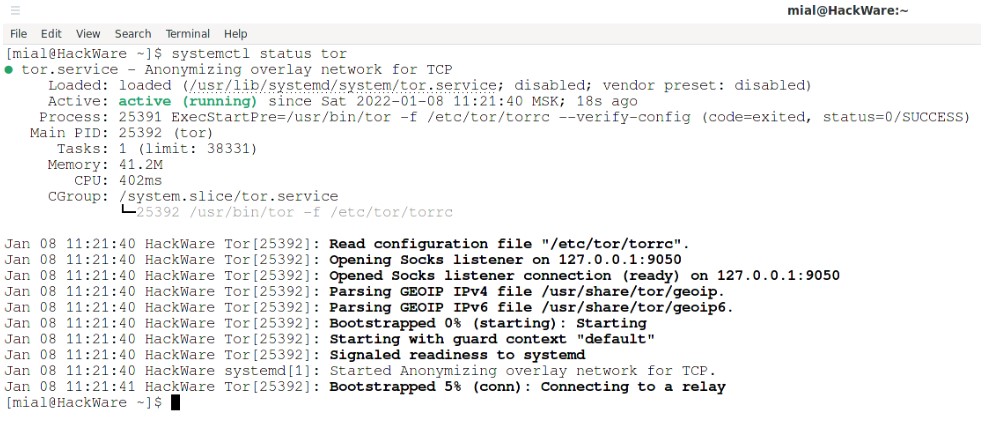The image size is (991, 435).
Task: Click the terminal cursor block at the prompt
Action: 175,402
